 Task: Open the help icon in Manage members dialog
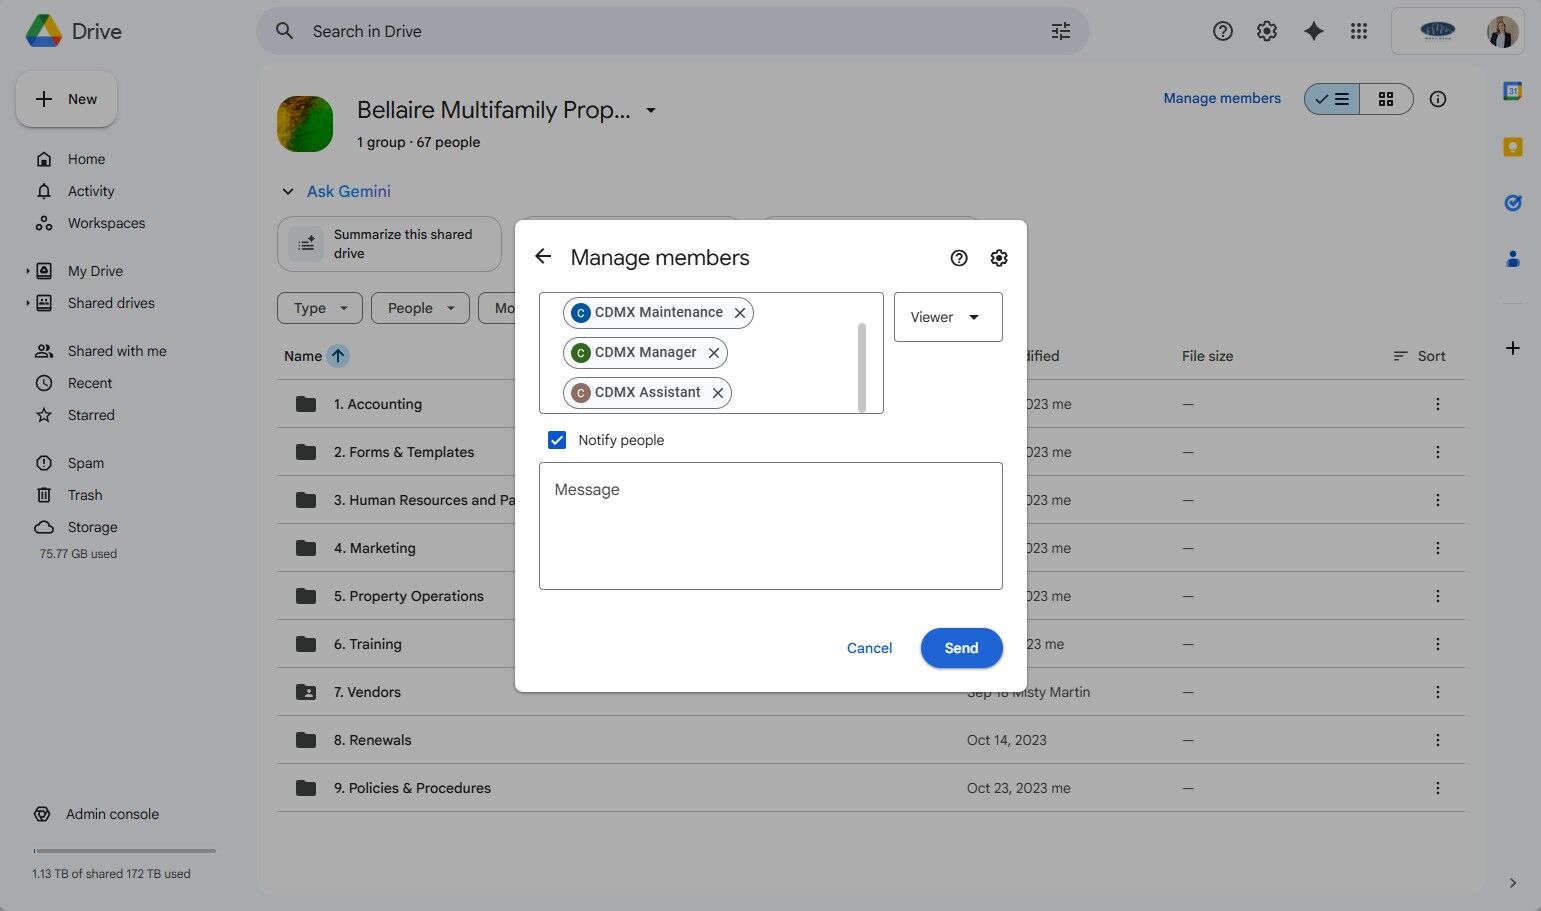tap(958, 258)
